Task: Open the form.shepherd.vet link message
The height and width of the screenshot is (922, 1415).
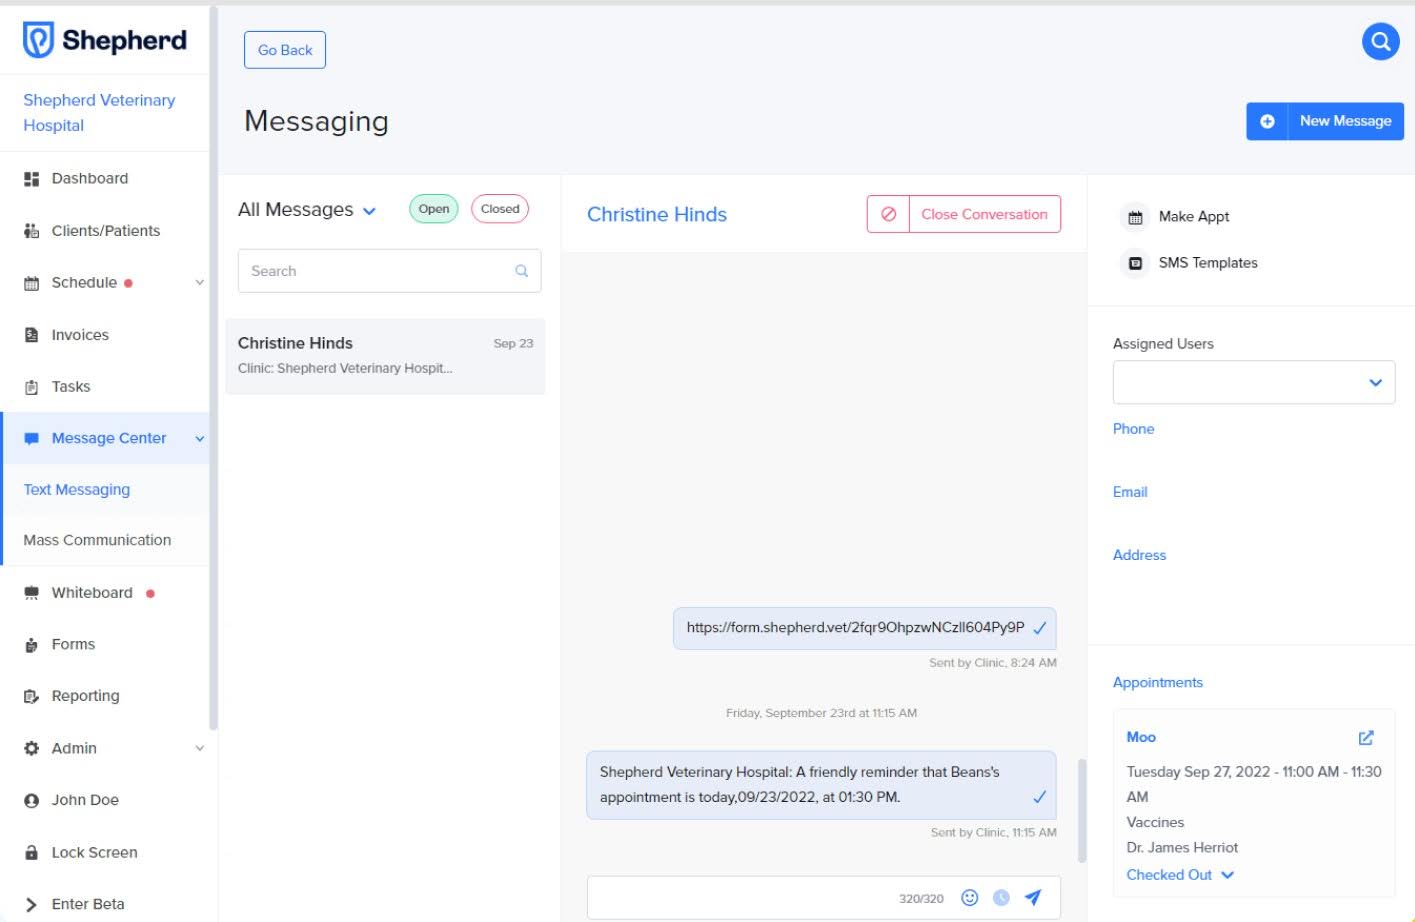Action: coord(855,628)
